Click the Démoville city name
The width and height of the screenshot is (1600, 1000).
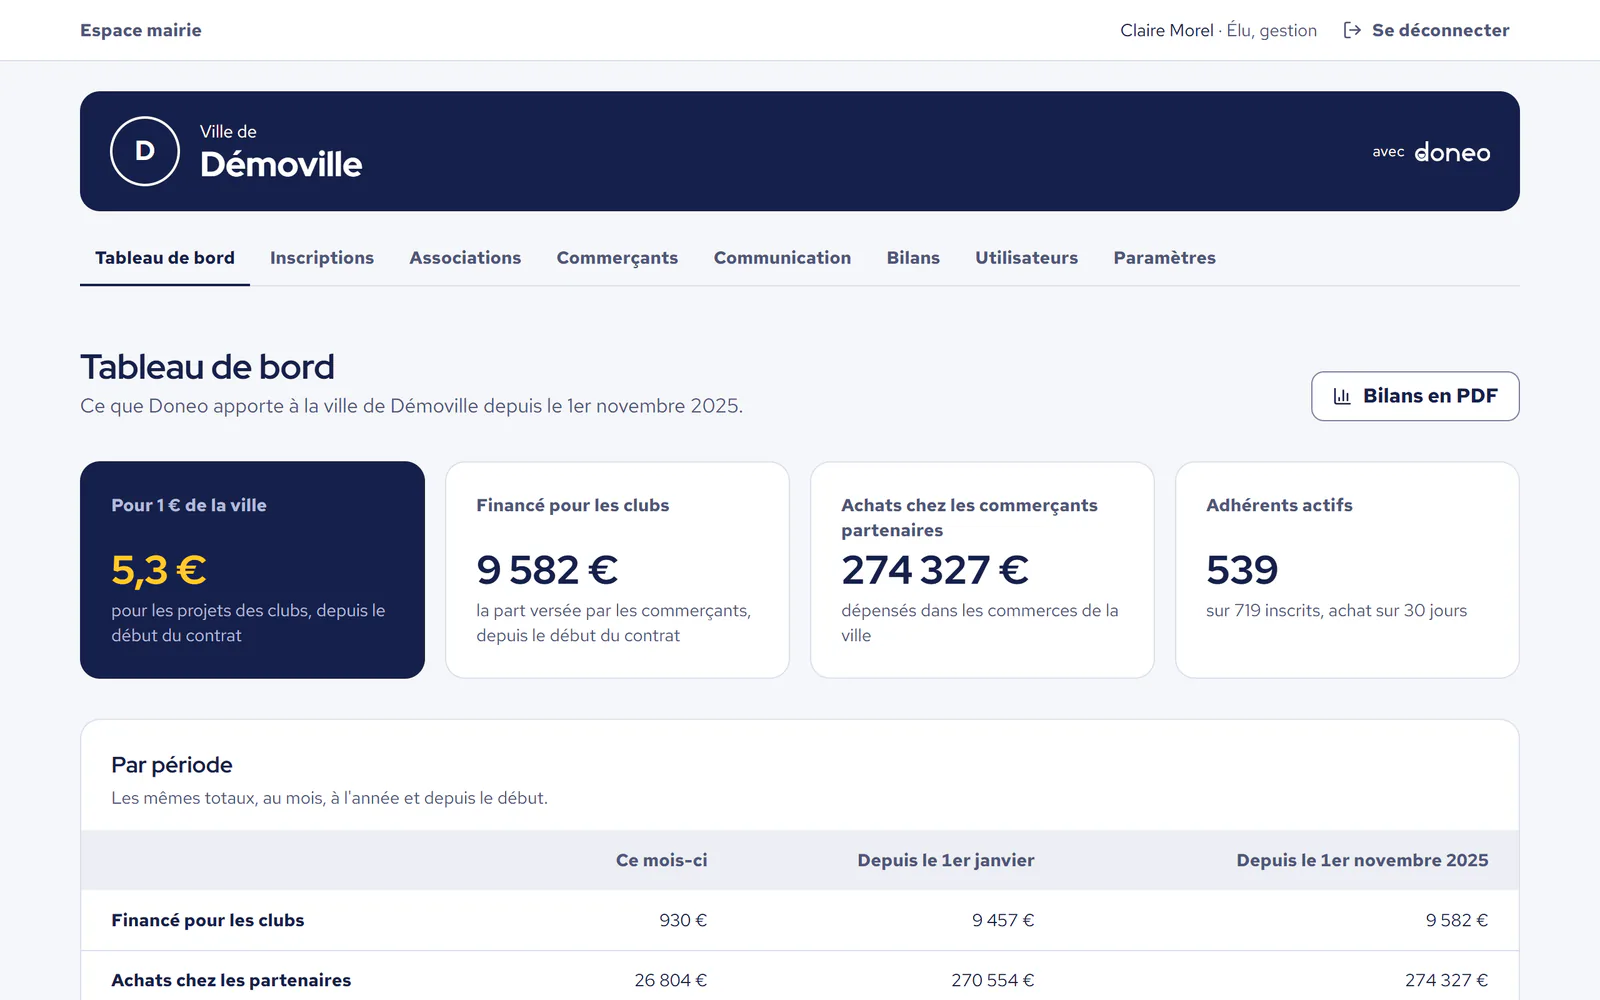tap(281, 164)
